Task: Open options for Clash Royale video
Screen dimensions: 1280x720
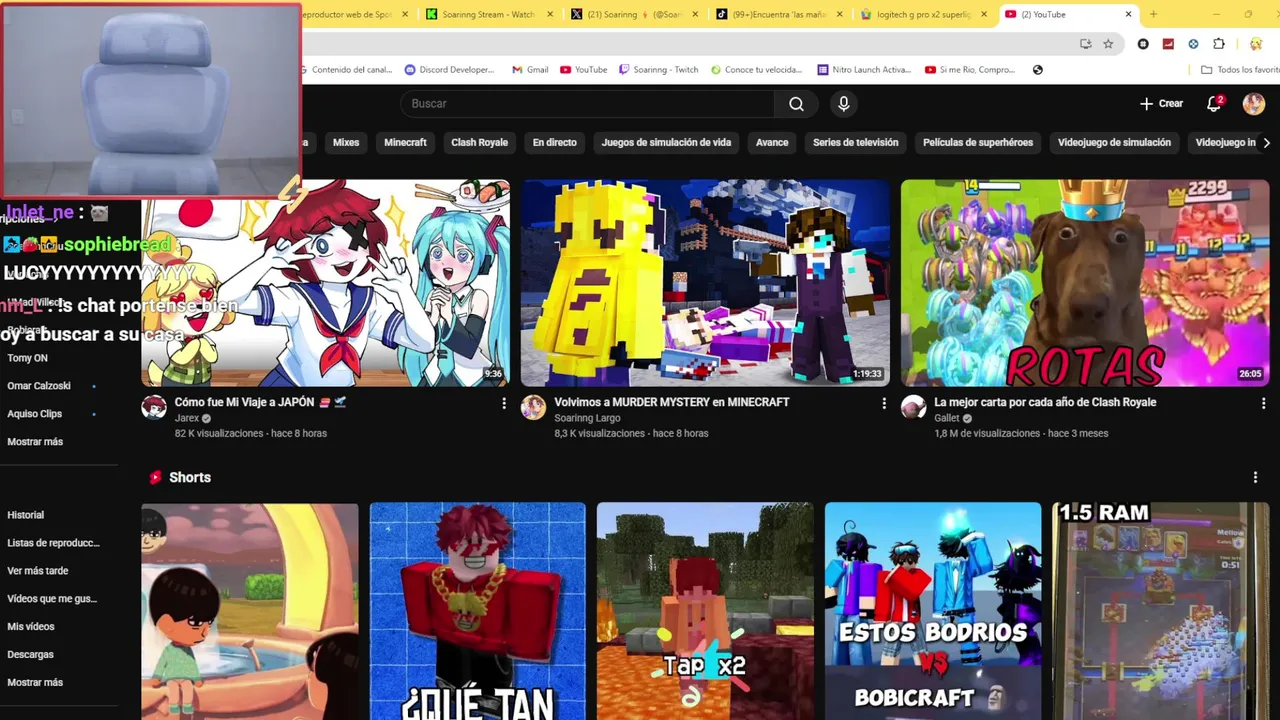Action: click(1263, 403)
